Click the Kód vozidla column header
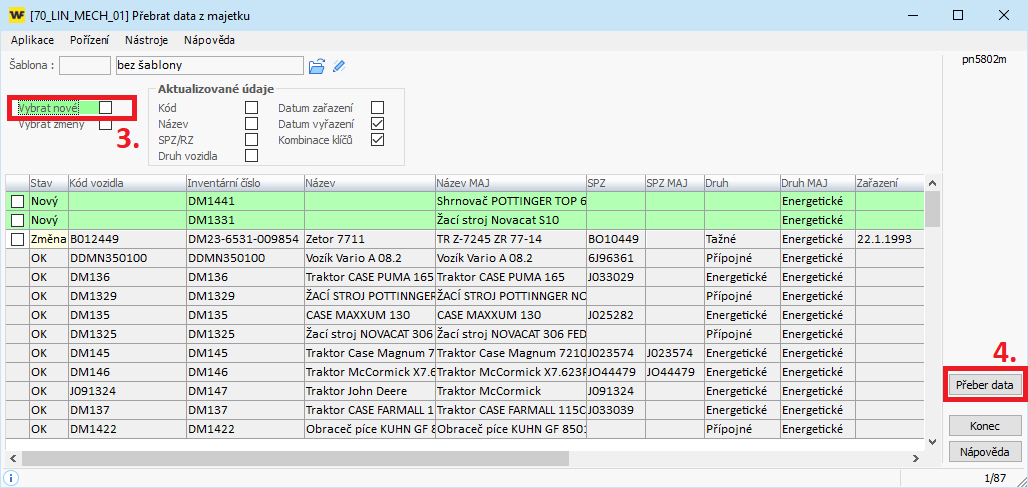The image size is (1028, 488). click(127, 183)
